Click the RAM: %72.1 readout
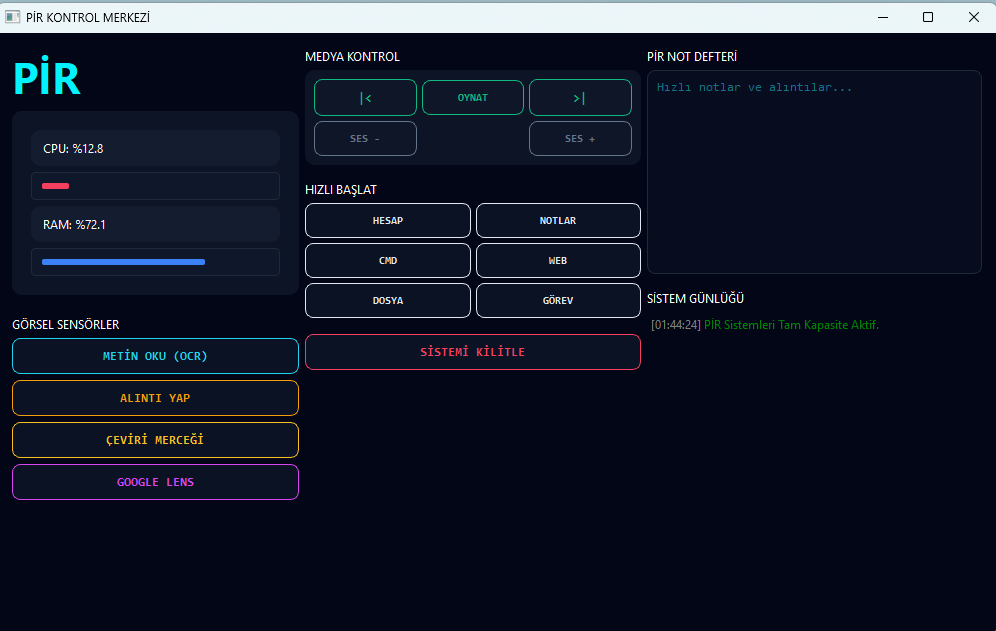Viewport: 996px width, 631px height. click(155, 224)
